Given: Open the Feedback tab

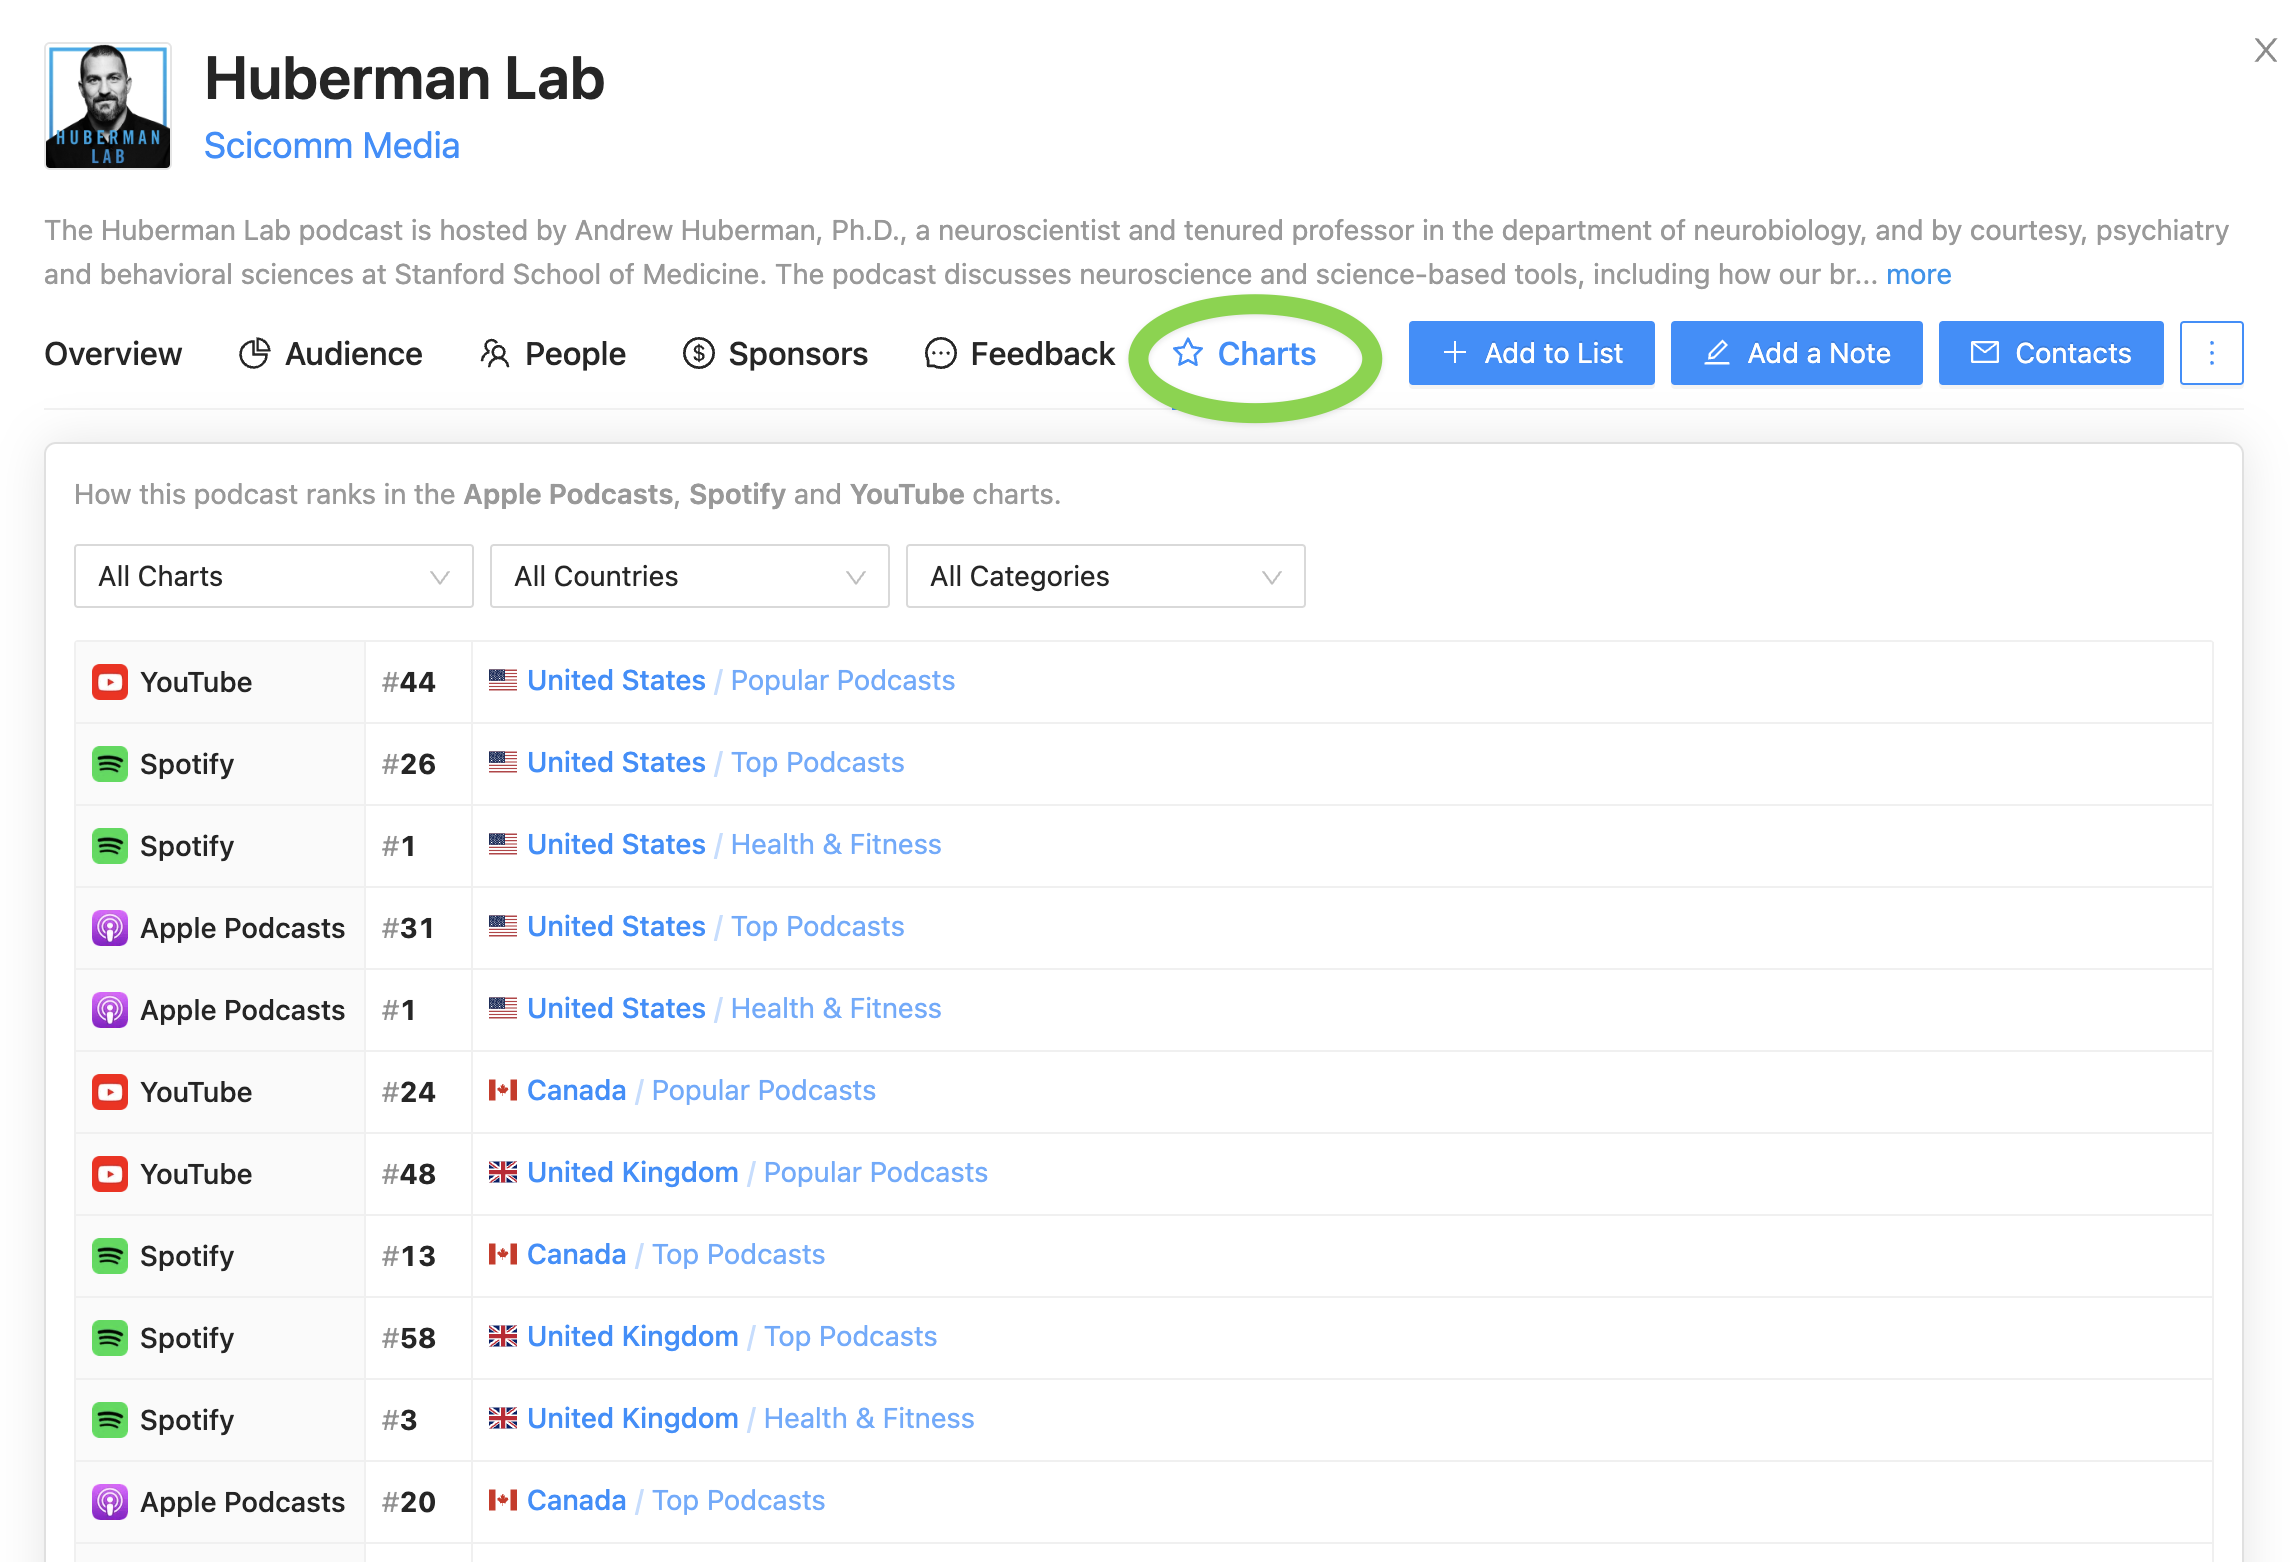Looking at the screenshot, I should pos(1020,353).
